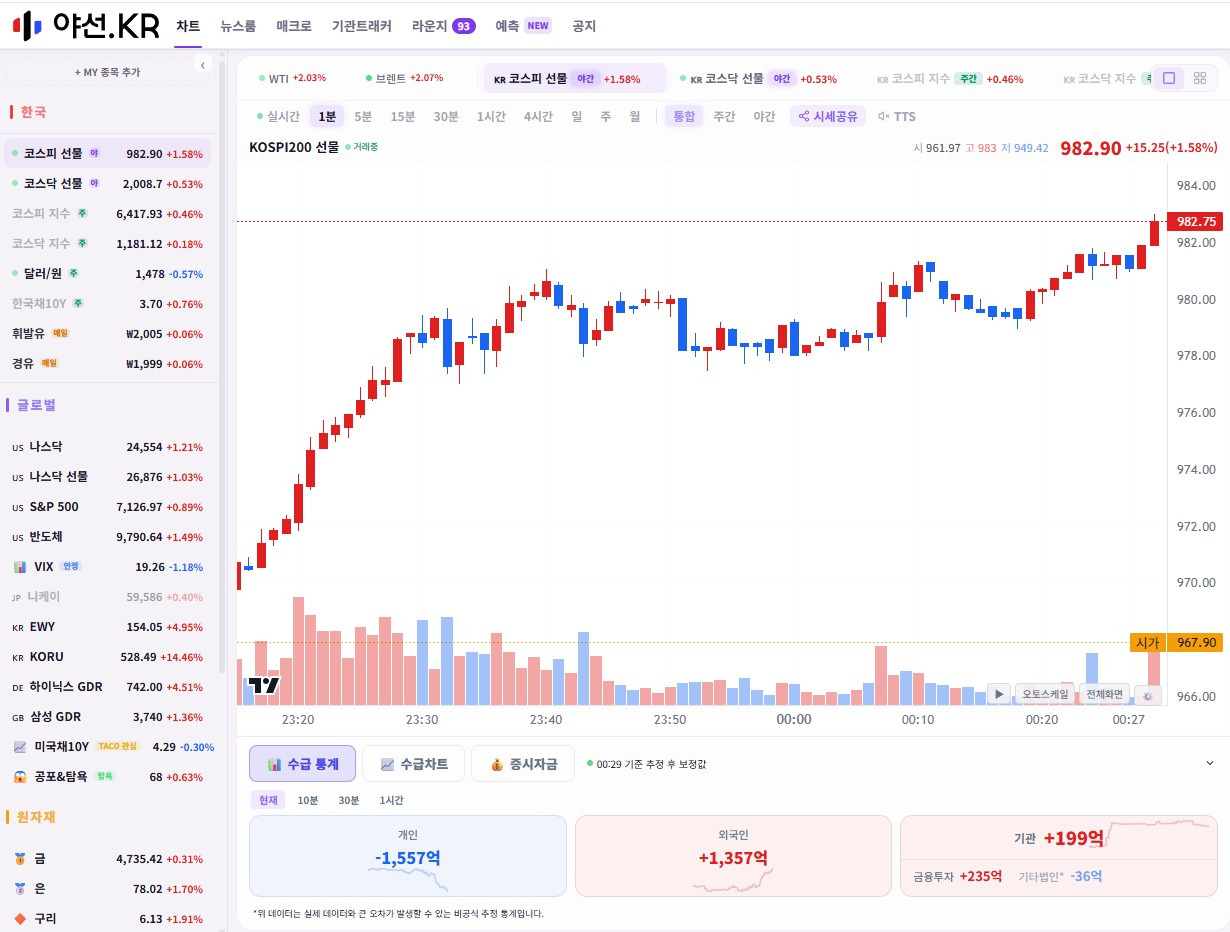Image resolution: width=1230 pixels, height=932 pixels.
Task: Click the + MY 종목 추가 button
Action: 107,72
